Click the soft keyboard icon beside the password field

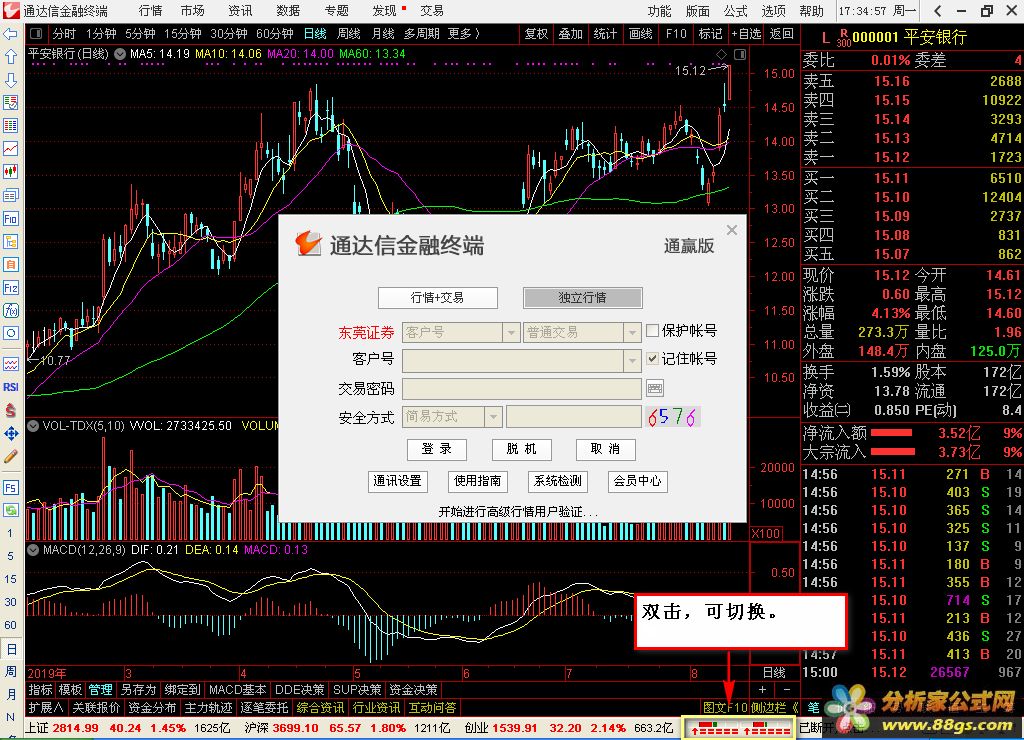(x=654, y=389)
